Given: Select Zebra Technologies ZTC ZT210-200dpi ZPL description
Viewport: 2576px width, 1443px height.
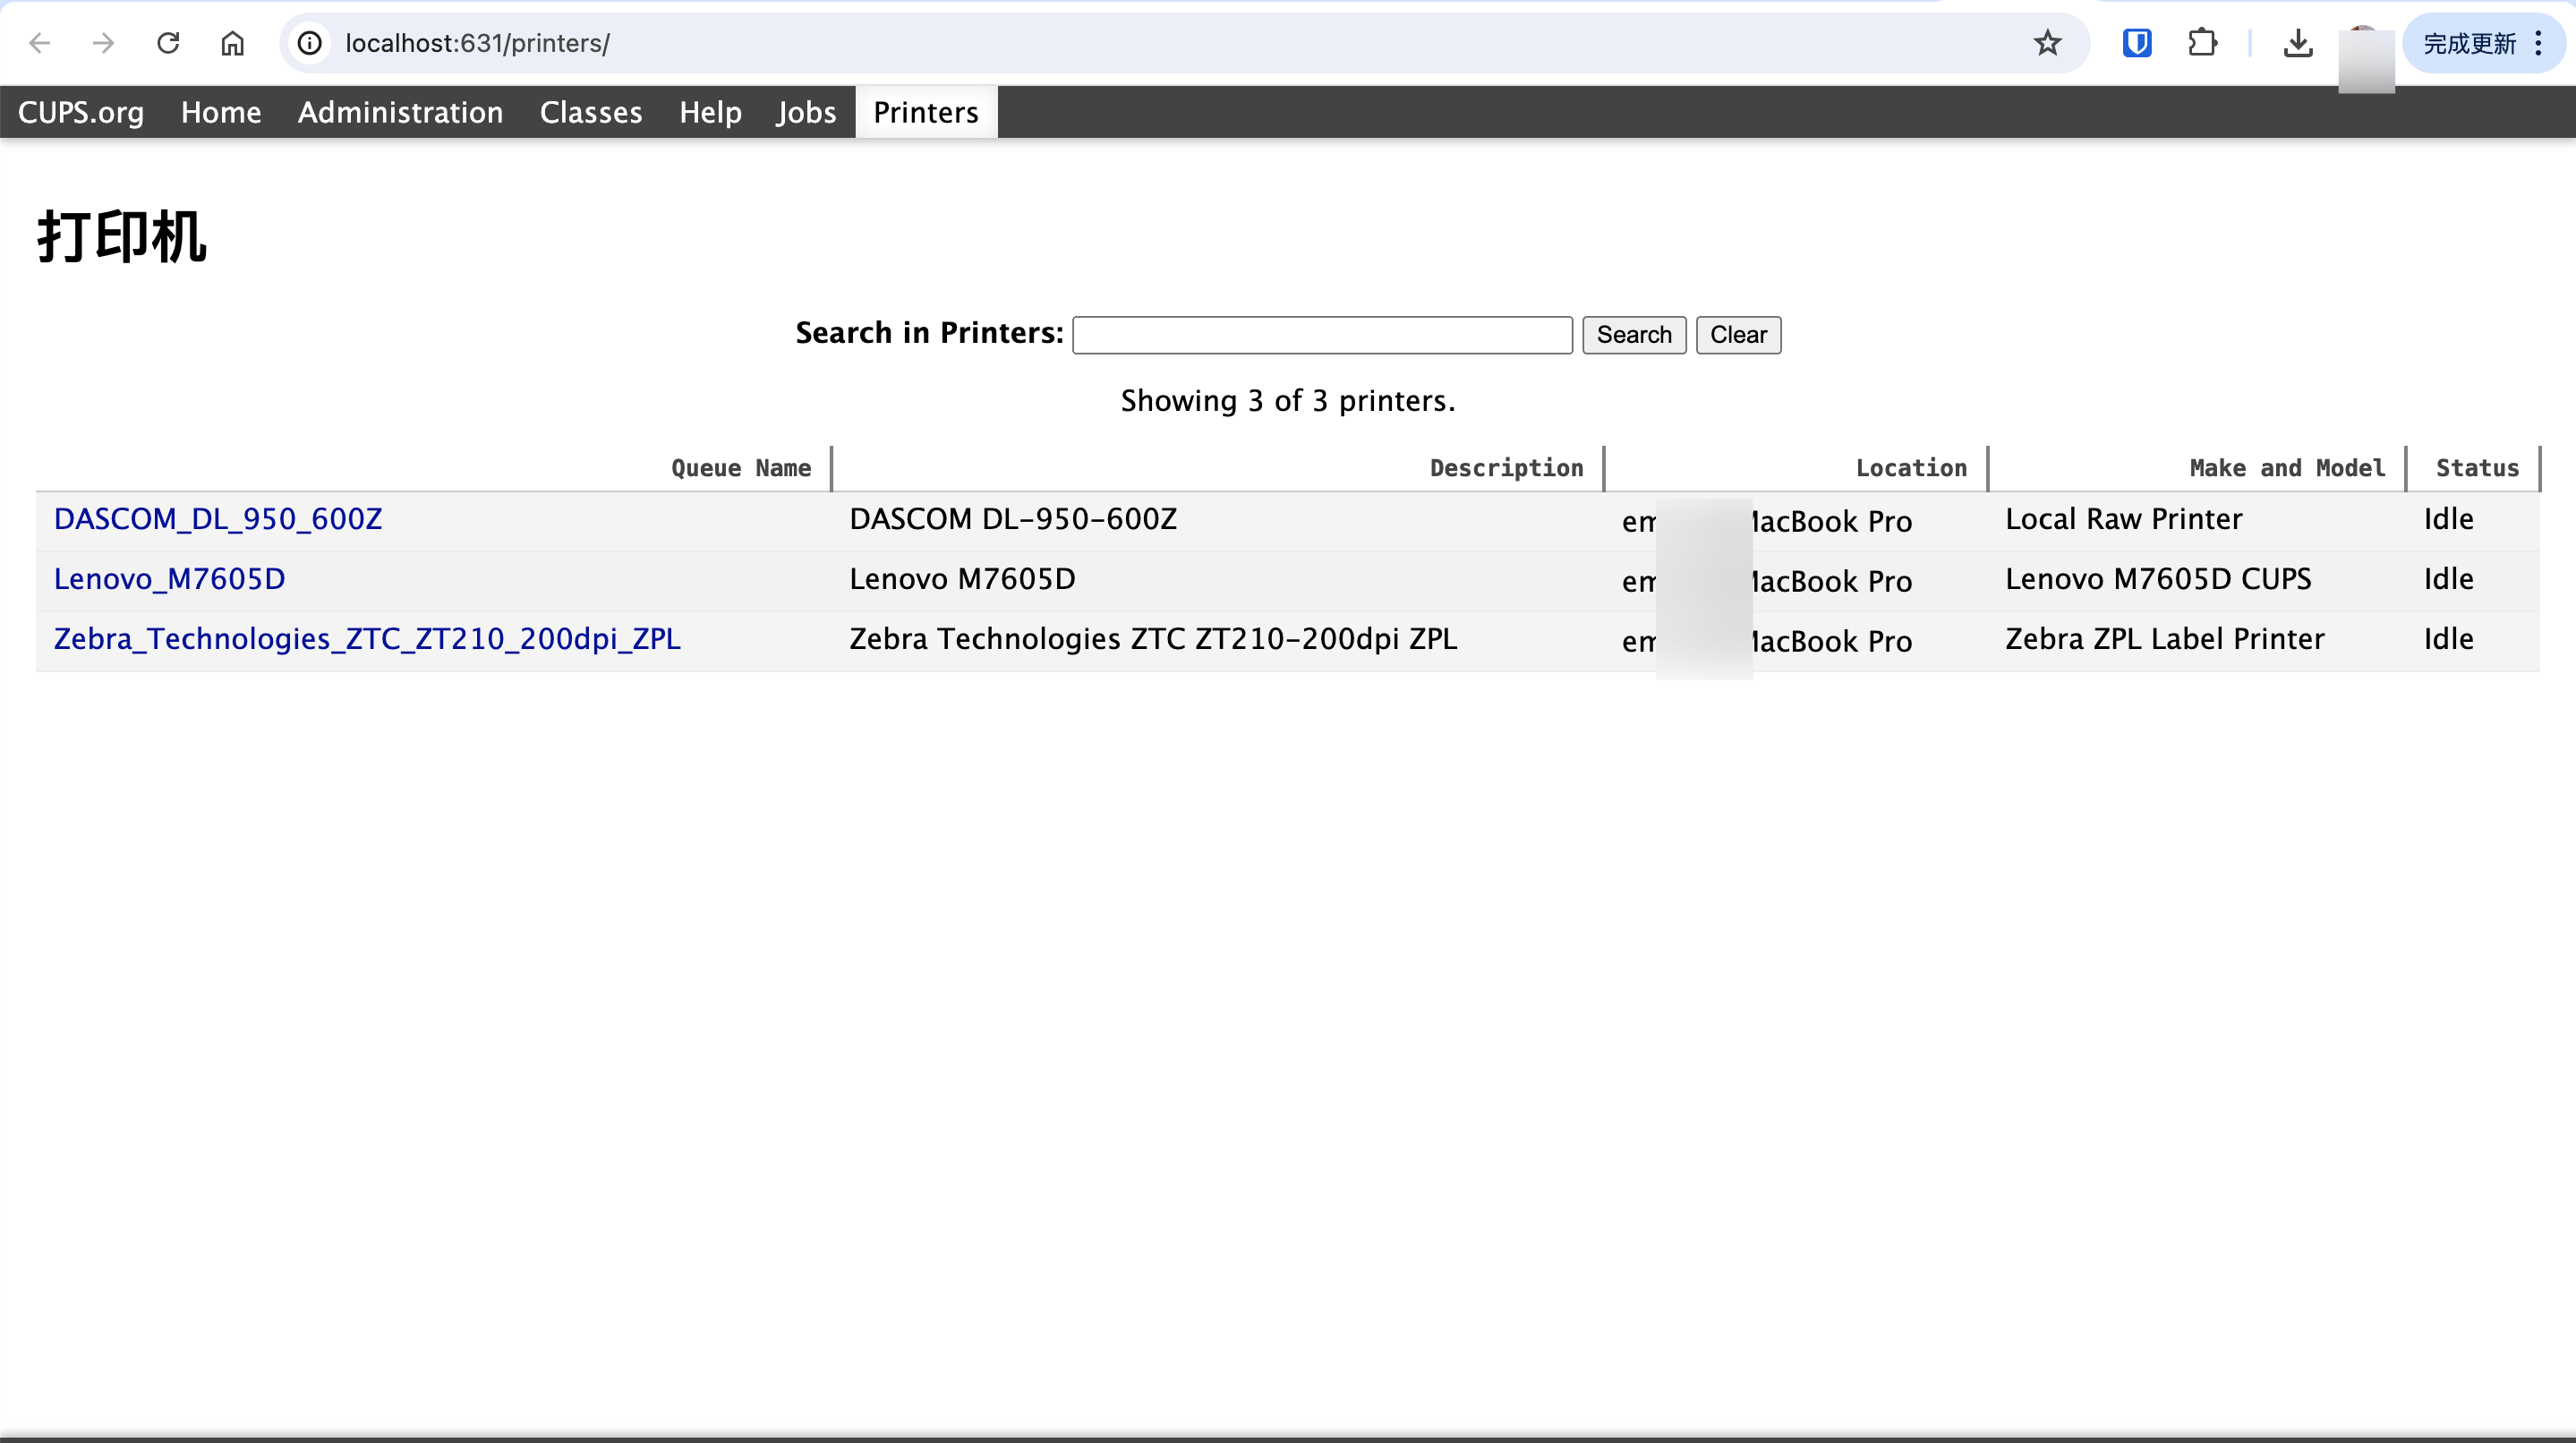Looking at the screenshot, I should 1153,639.
